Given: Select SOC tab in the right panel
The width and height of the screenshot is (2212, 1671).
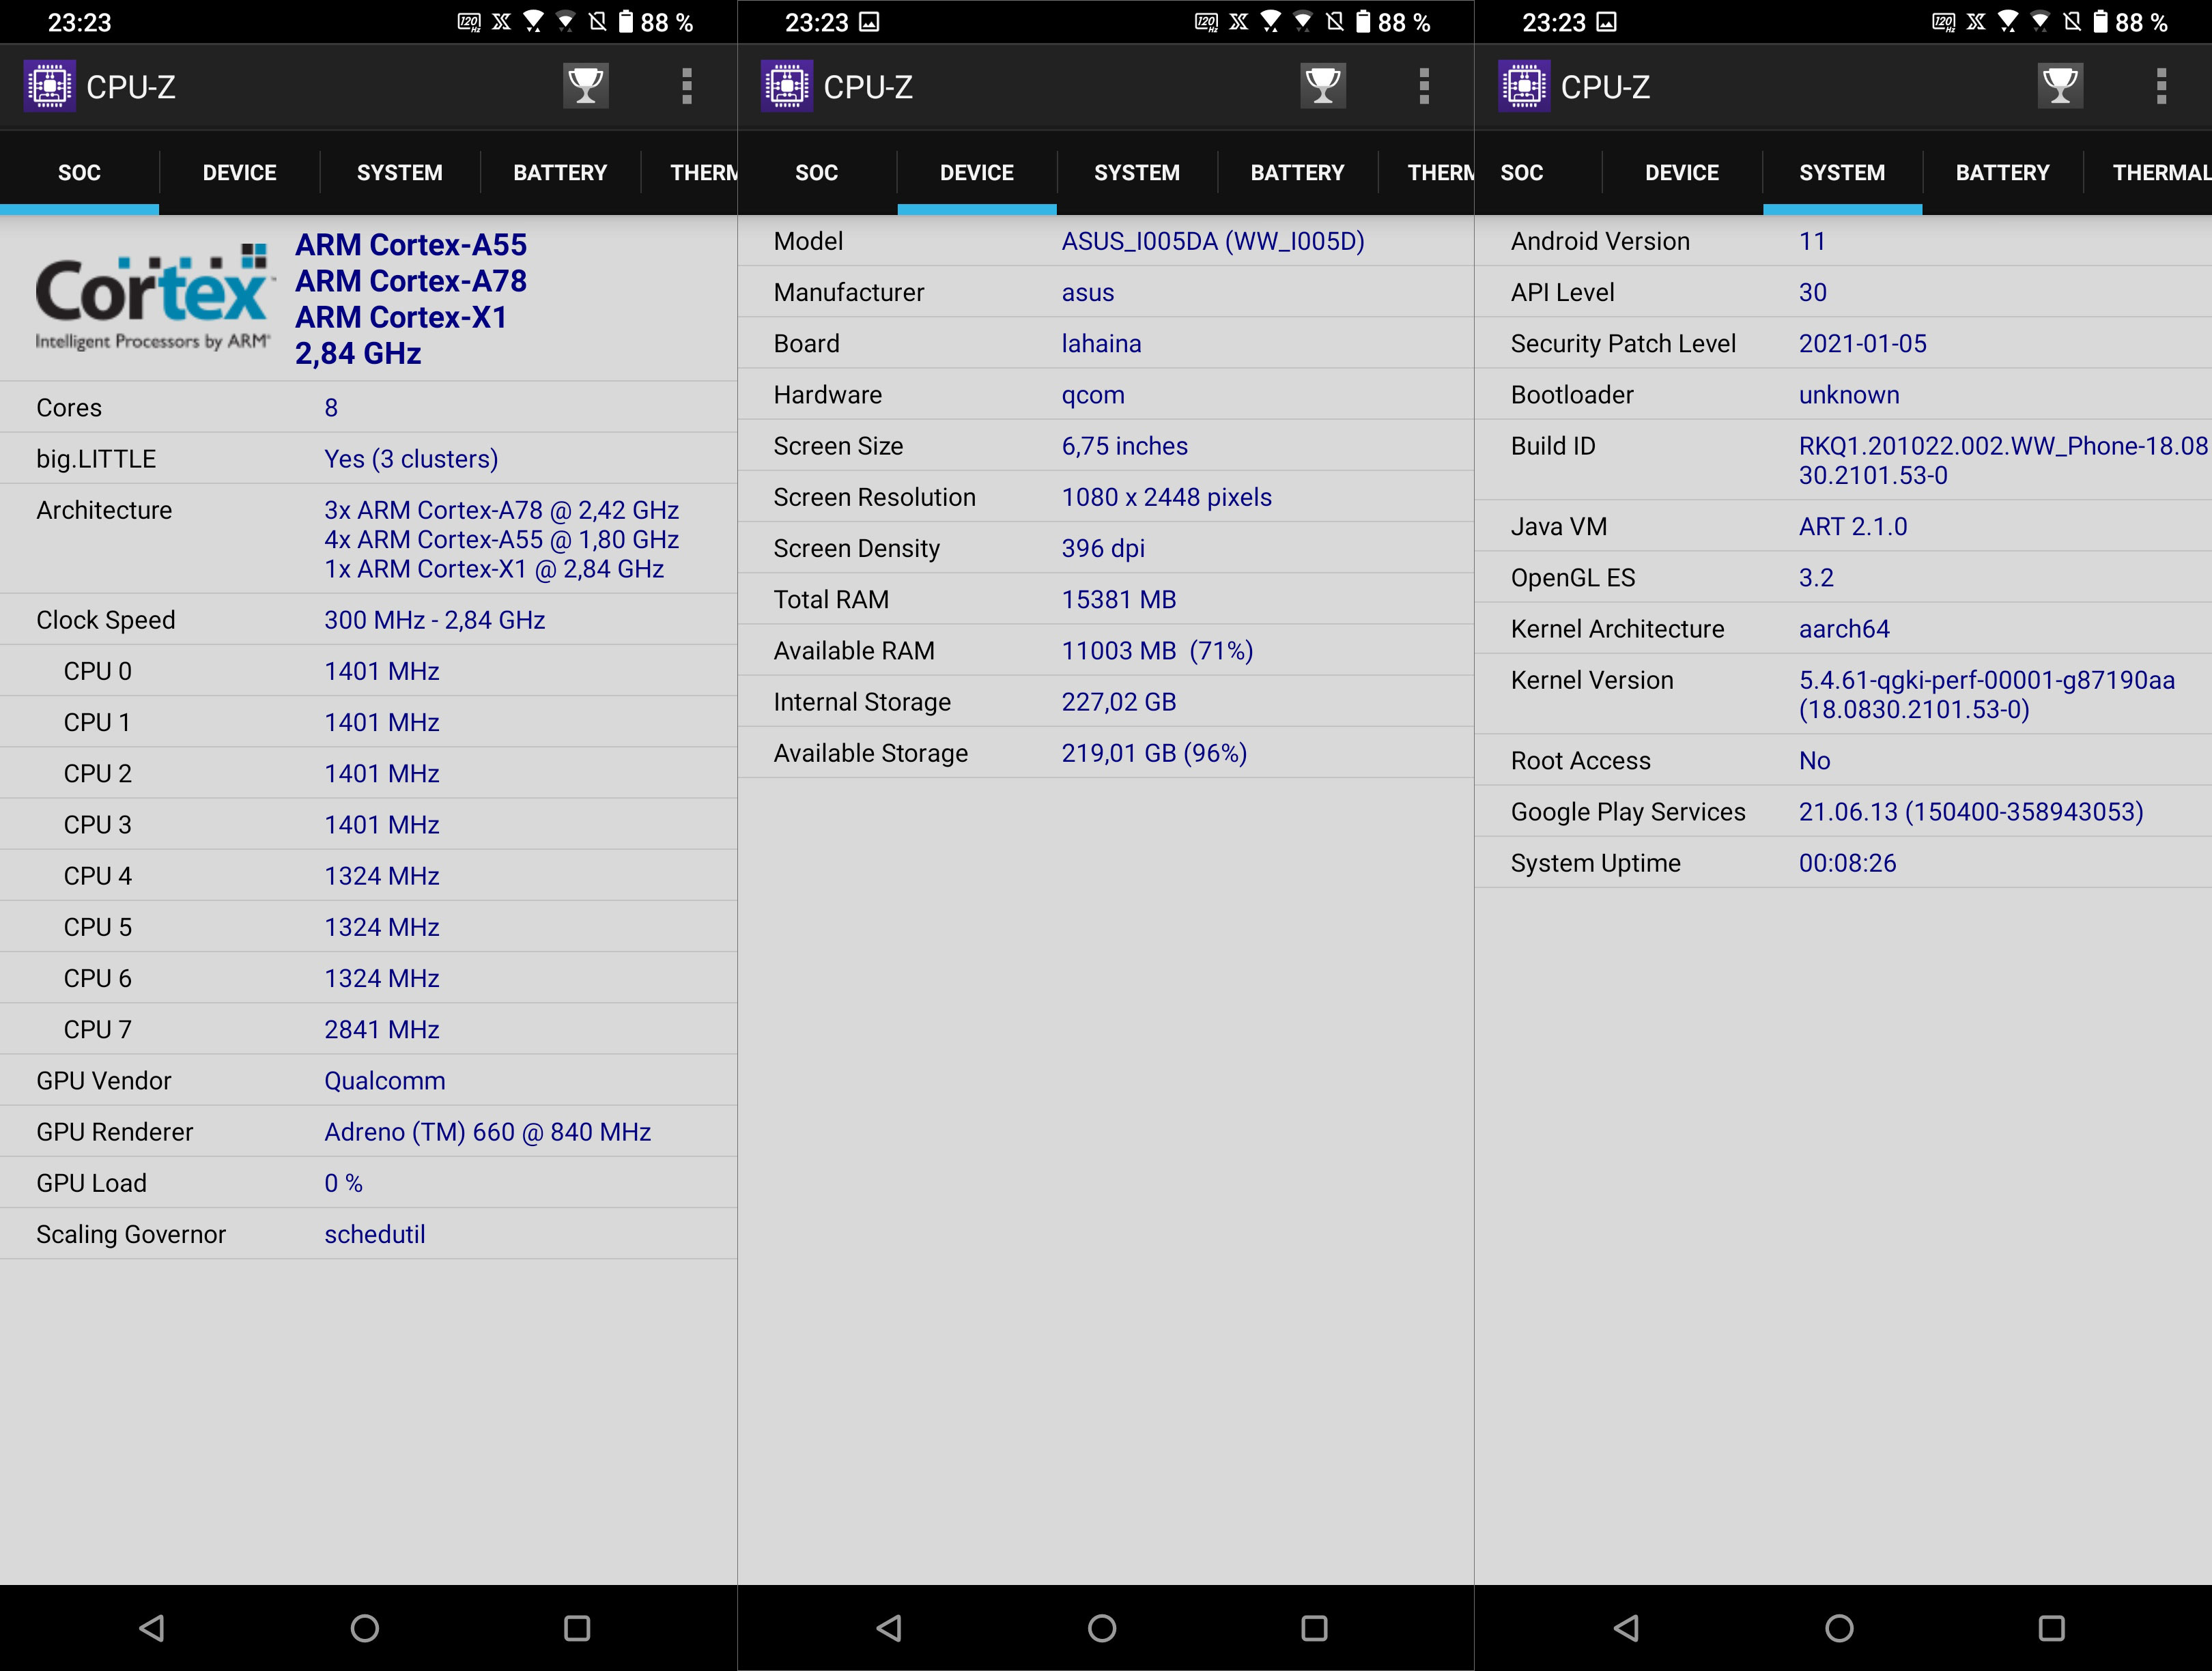Looking at the screenshot, I should (x=1521, y=173).
